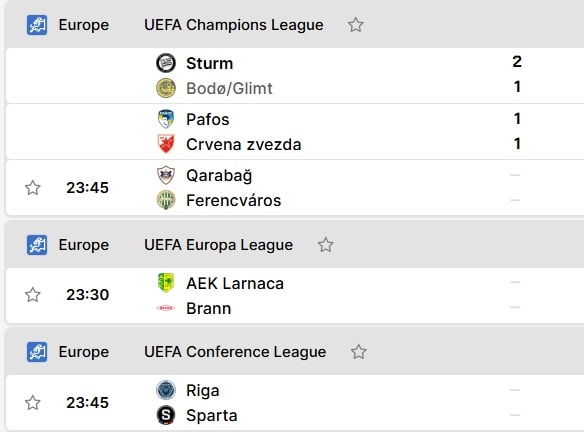Click the Riga blue lion crest
The height and width of the screenshot is (432, 584).
[166, 390]
